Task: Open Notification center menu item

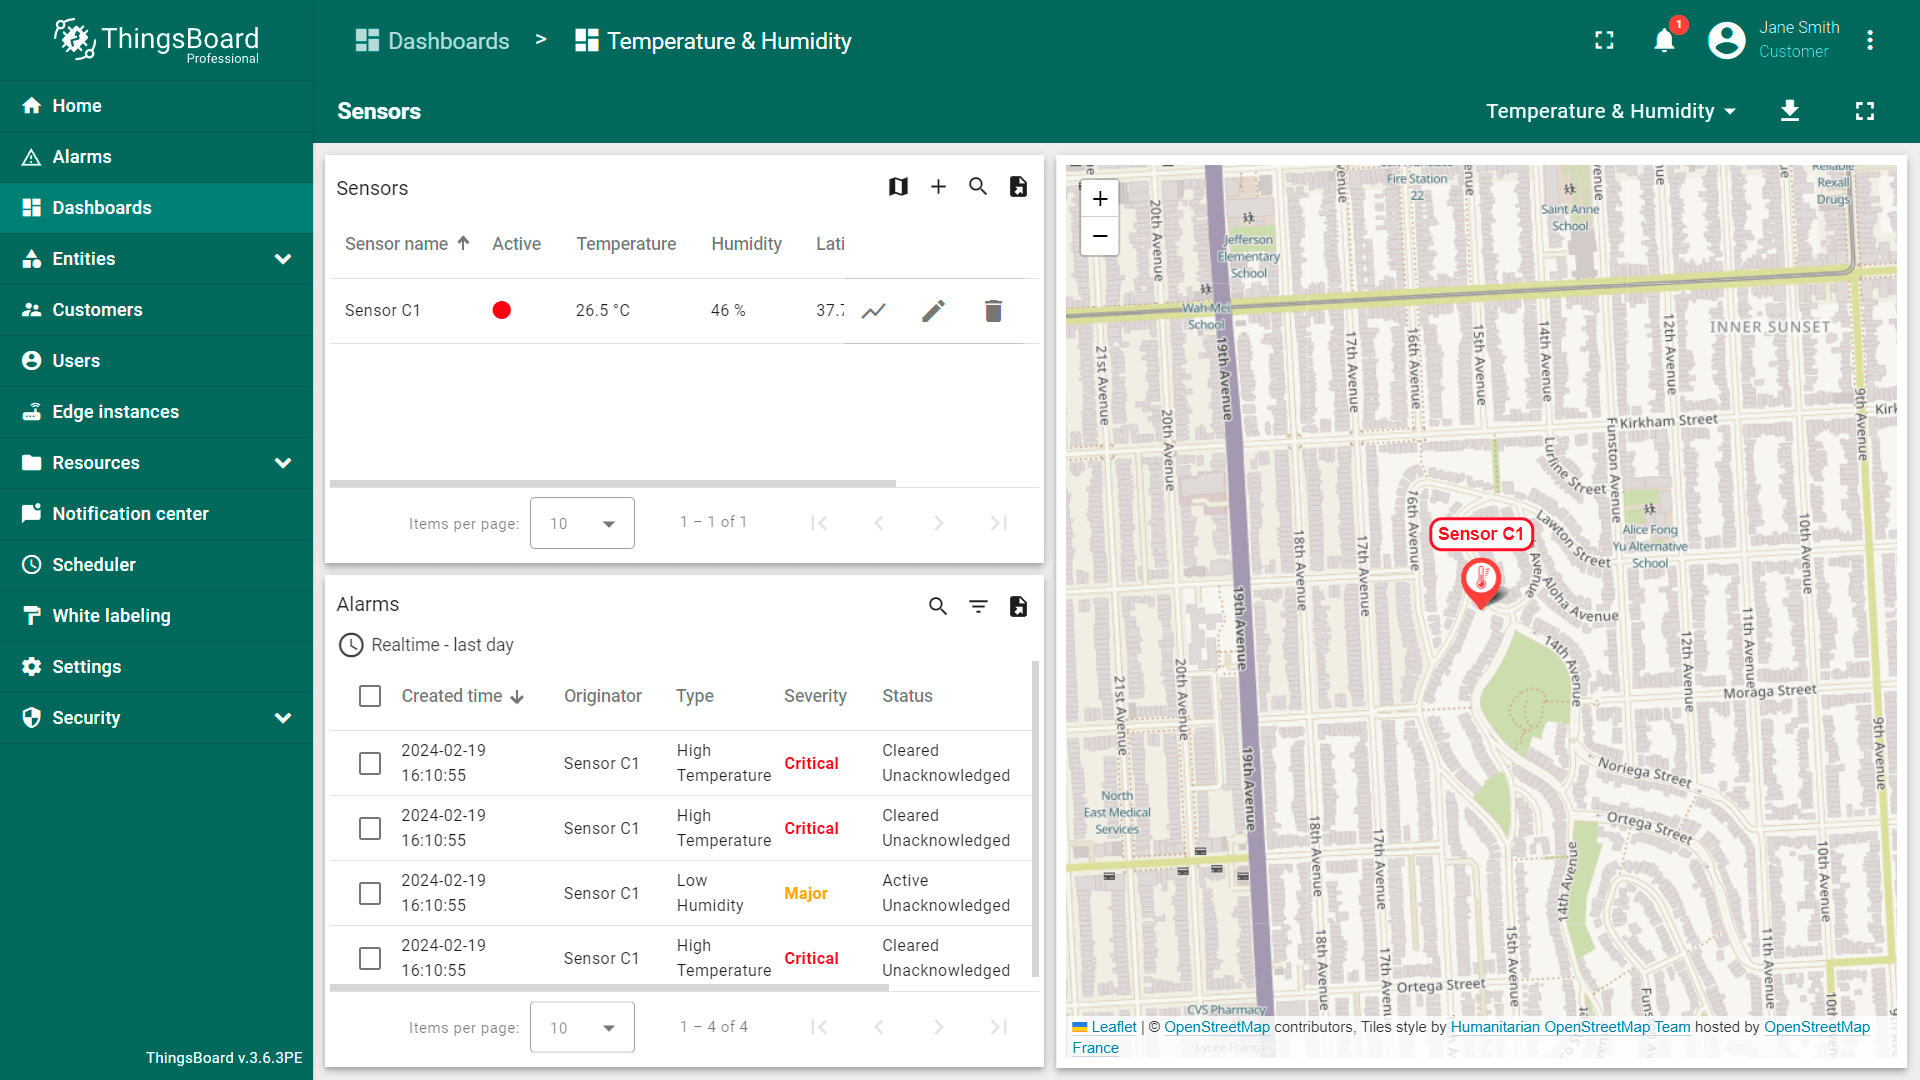Action: (x=130, y=514)
